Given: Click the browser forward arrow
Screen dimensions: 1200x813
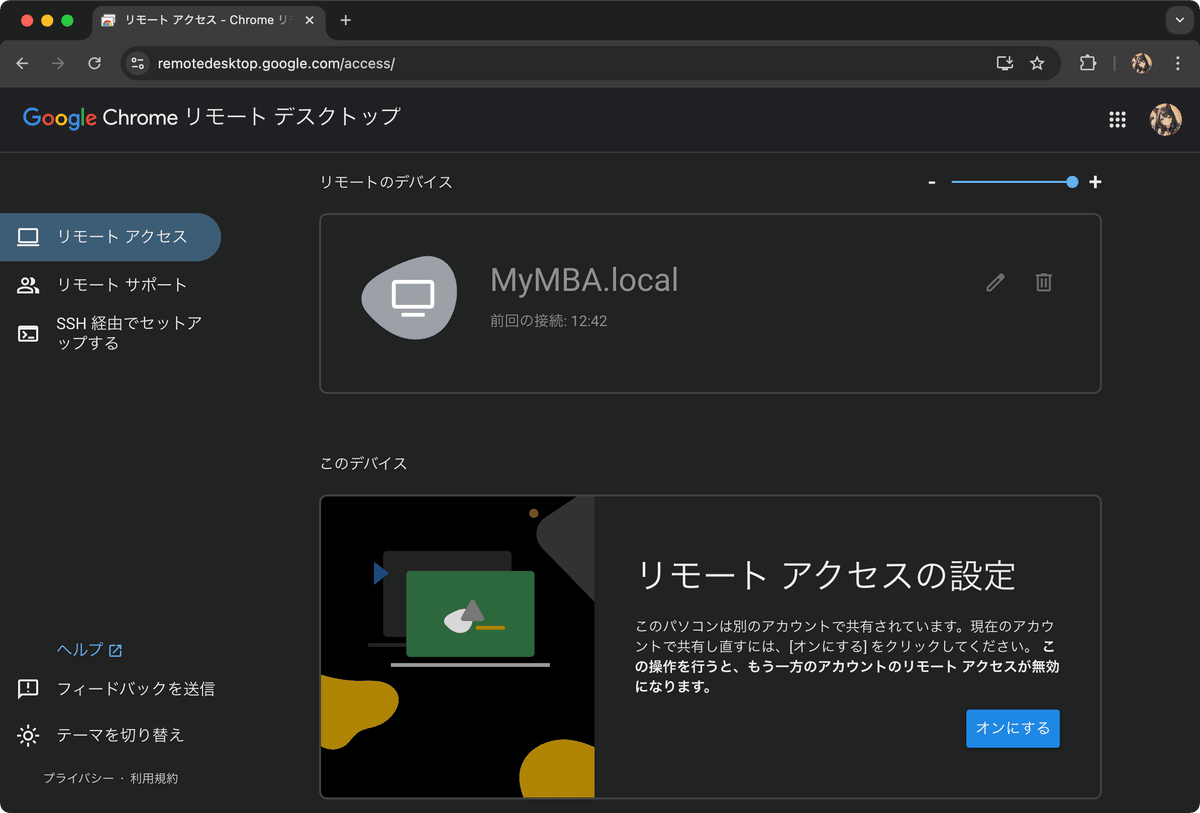Looking at the screenshot, I should coord(58,63).
